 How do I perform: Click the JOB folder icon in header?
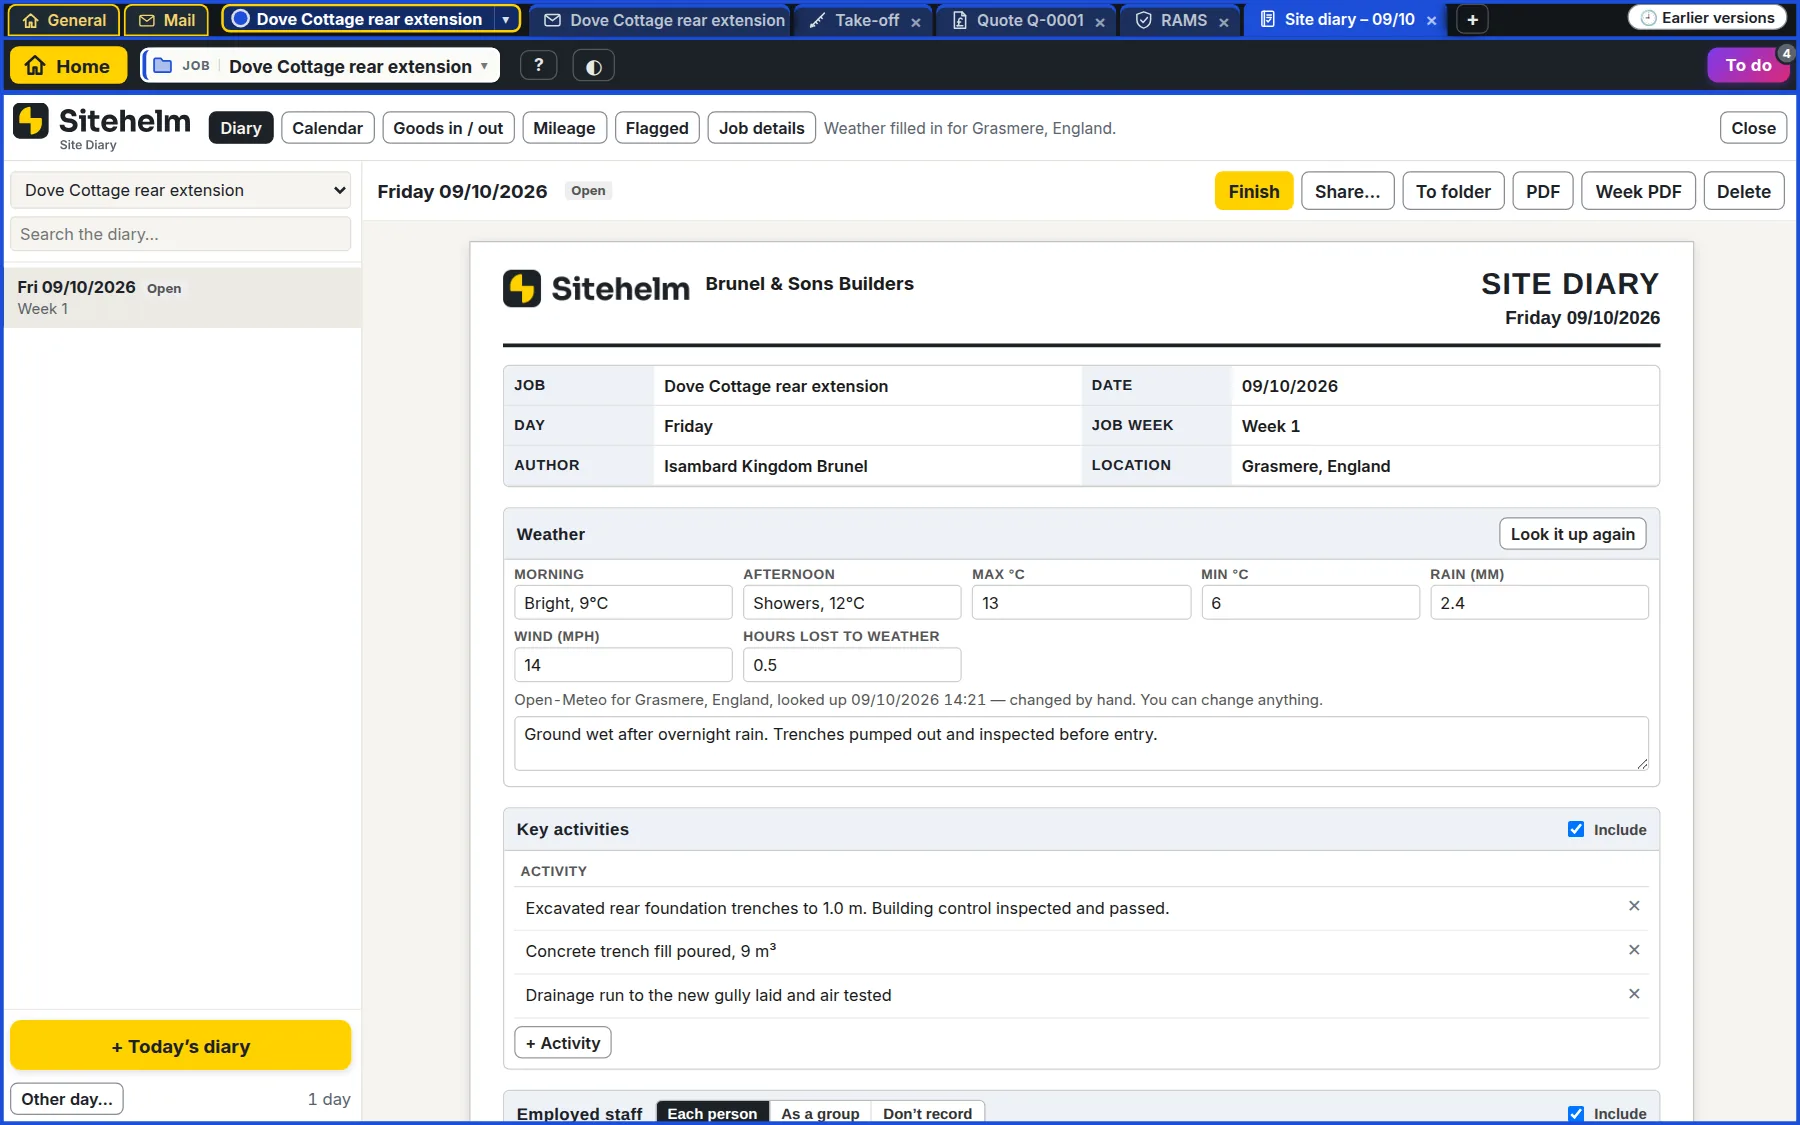[x=162, y=65]
